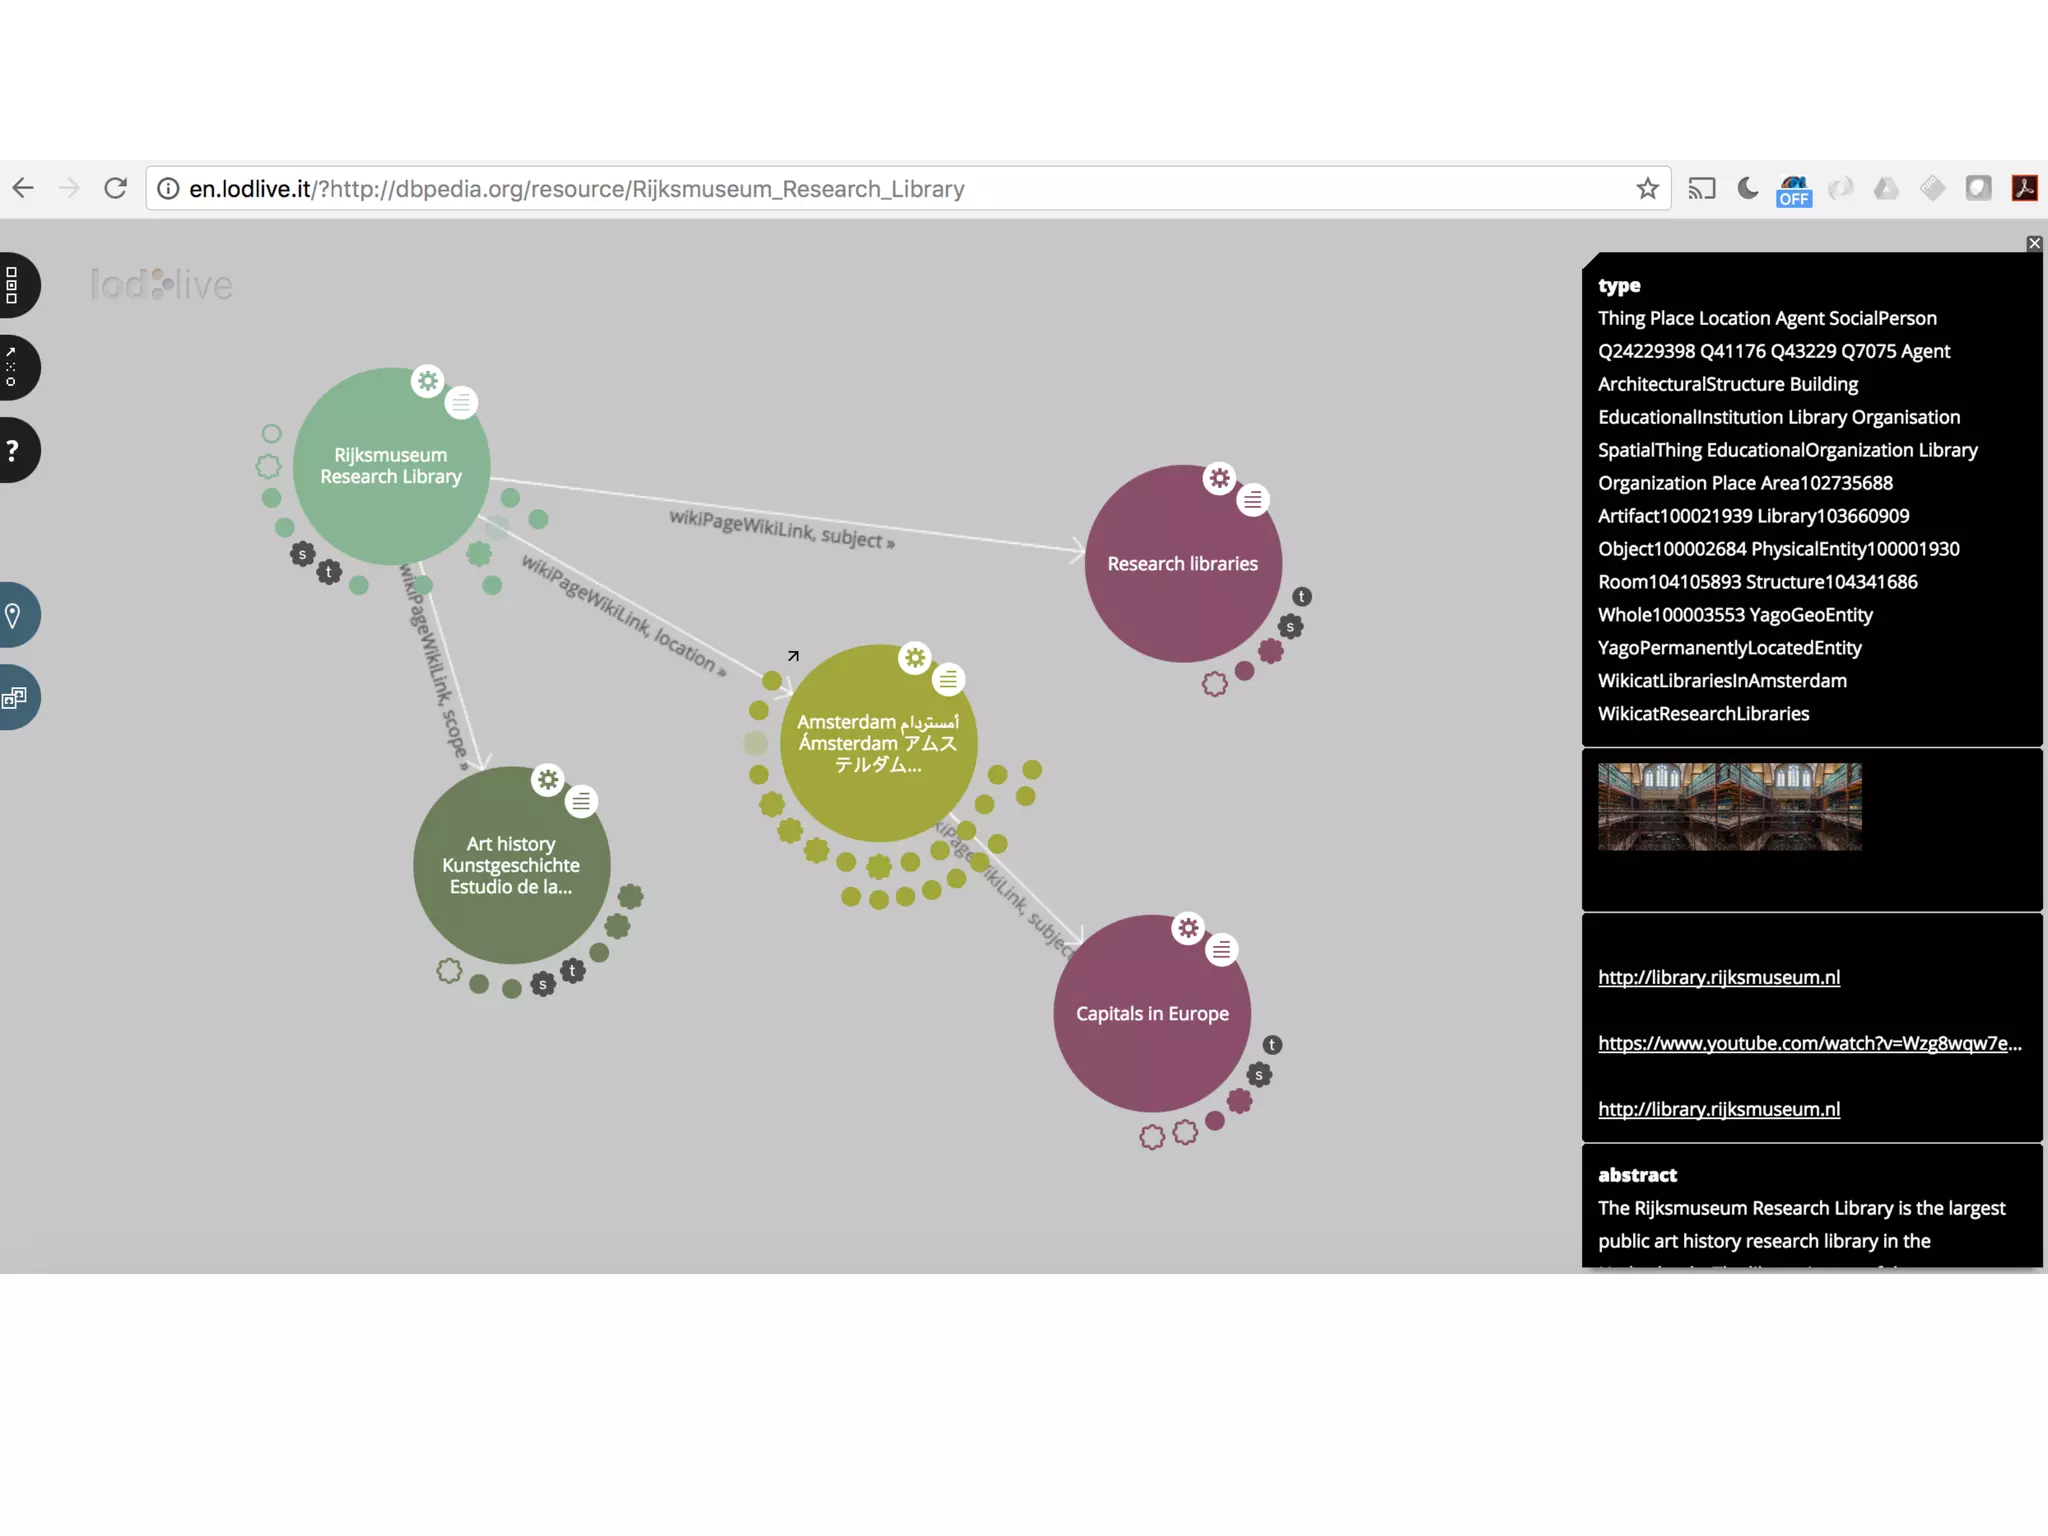This screenshot has width=2048, height=1536.
Task: Toggle the extension showing OFF badge
Action: (x=1793, y=190)
